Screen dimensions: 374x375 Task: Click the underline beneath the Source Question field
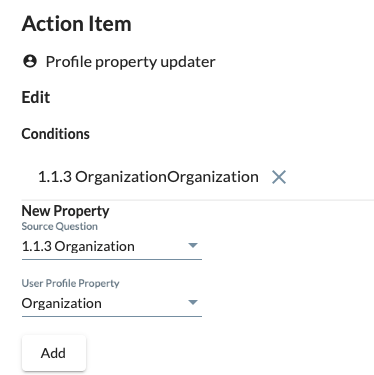point(112,259)
